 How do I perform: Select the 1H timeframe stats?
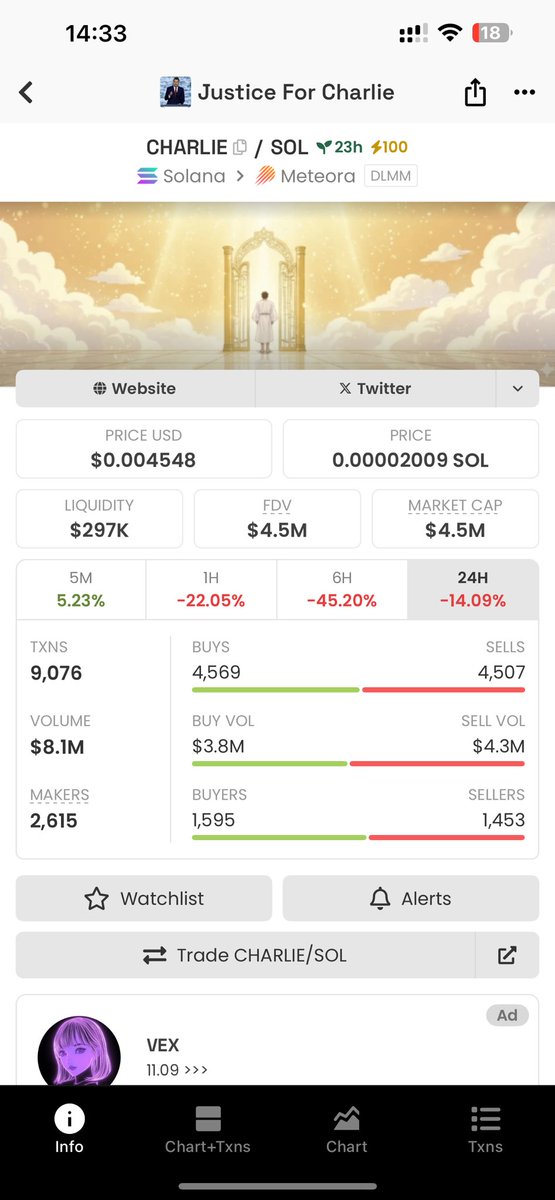211,590
